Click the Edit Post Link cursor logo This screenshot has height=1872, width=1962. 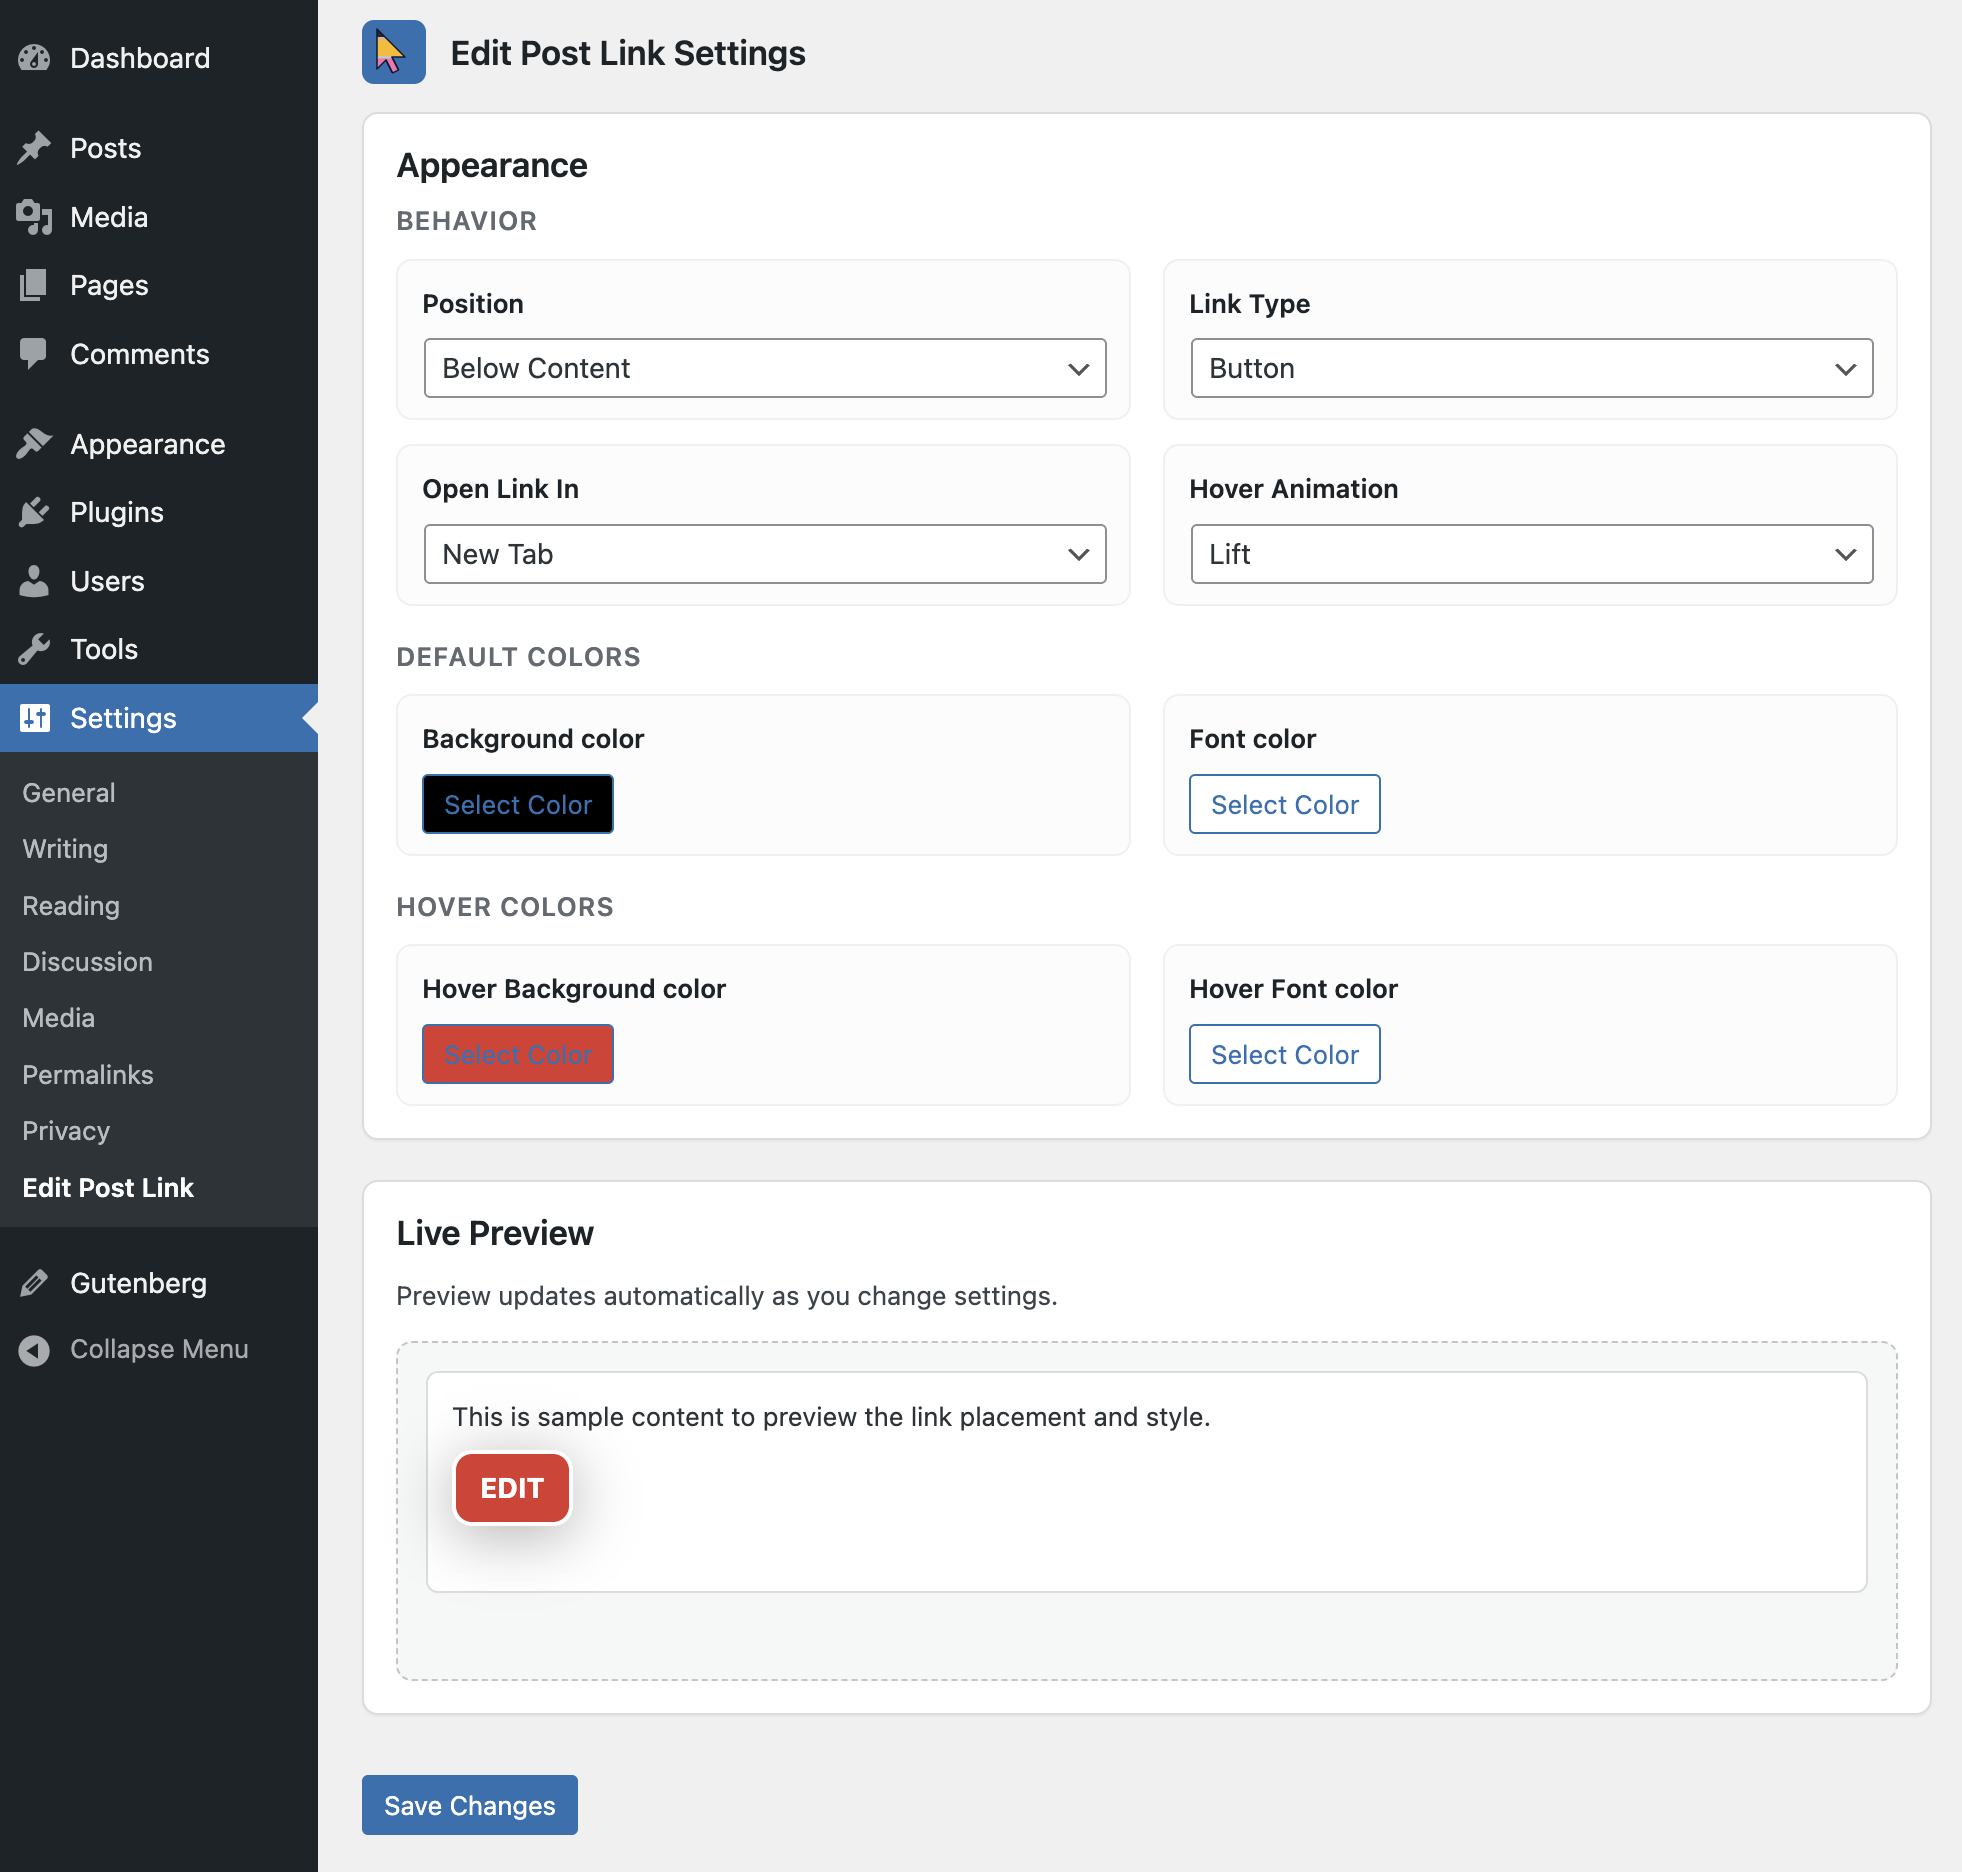pos(393,52)
